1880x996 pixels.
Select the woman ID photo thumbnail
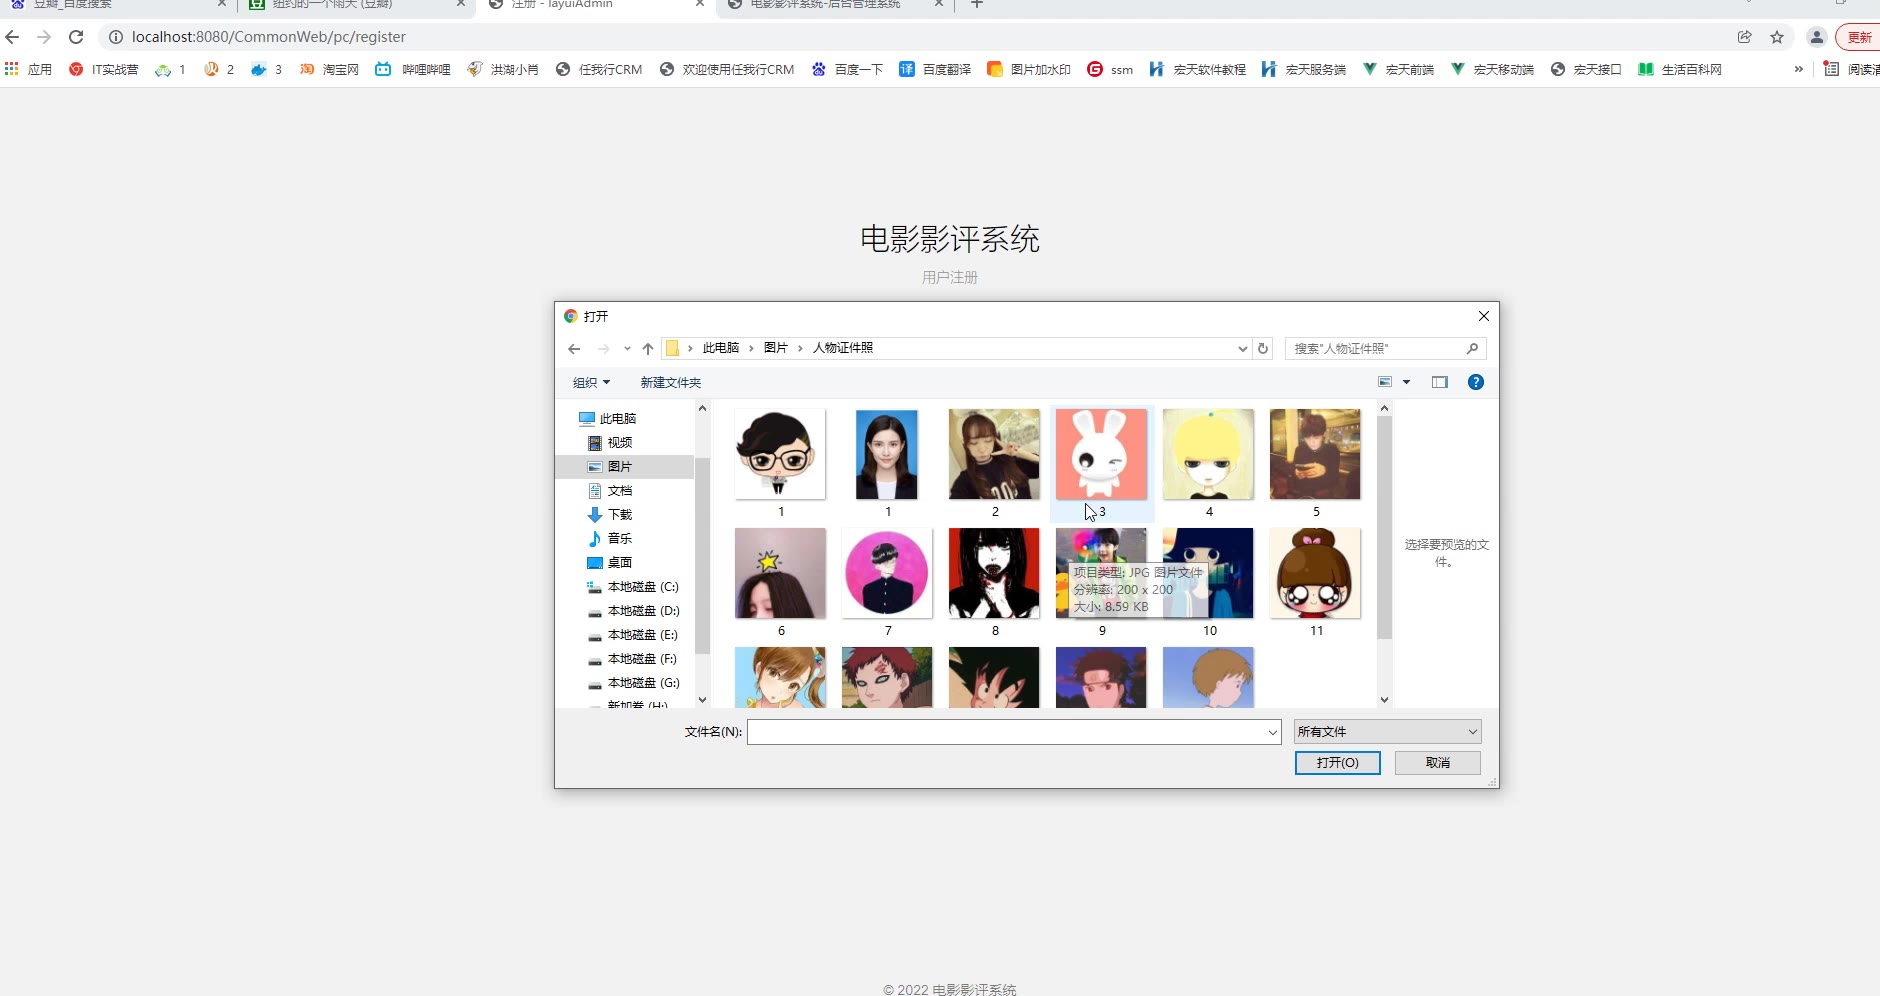pos(887,454)
